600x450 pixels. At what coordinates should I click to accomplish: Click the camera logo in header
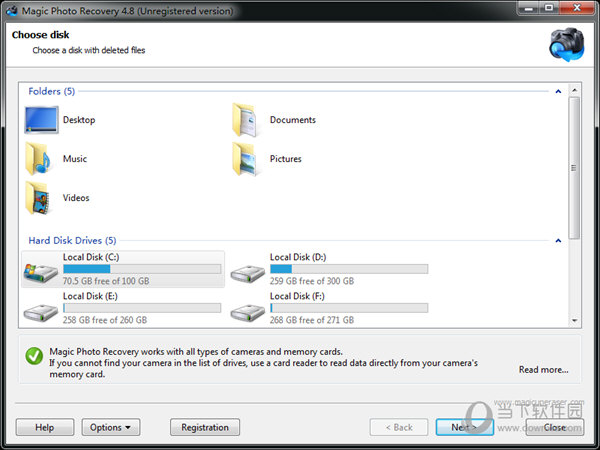[567, 44]
